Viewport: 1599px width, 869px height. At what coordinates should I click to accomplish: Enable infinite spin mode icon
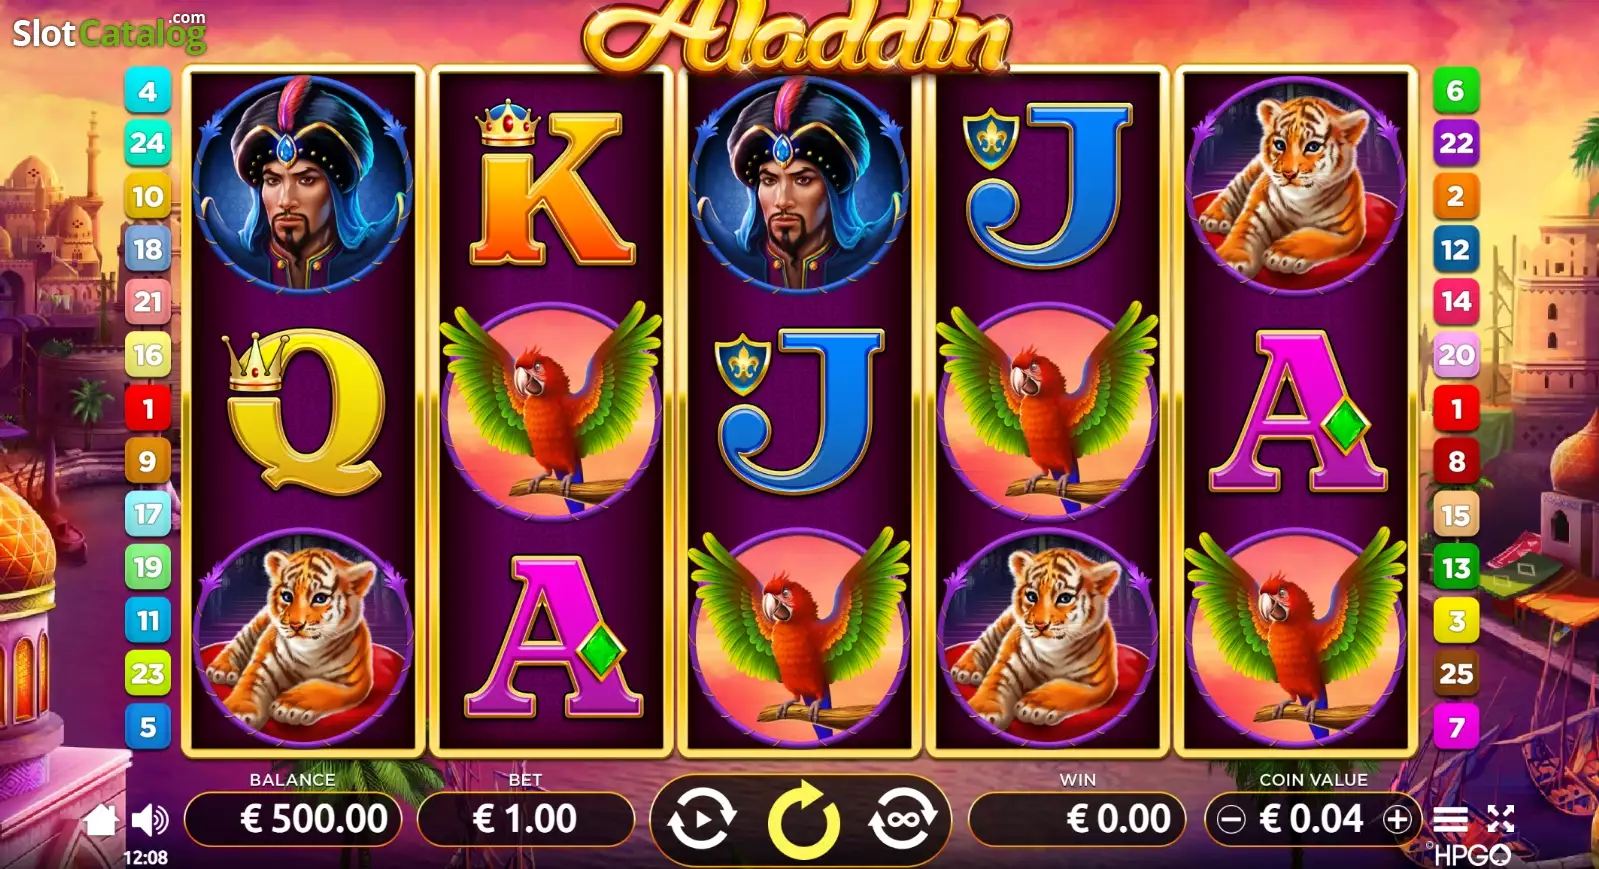pyautogui.click(x=902, y=818)
